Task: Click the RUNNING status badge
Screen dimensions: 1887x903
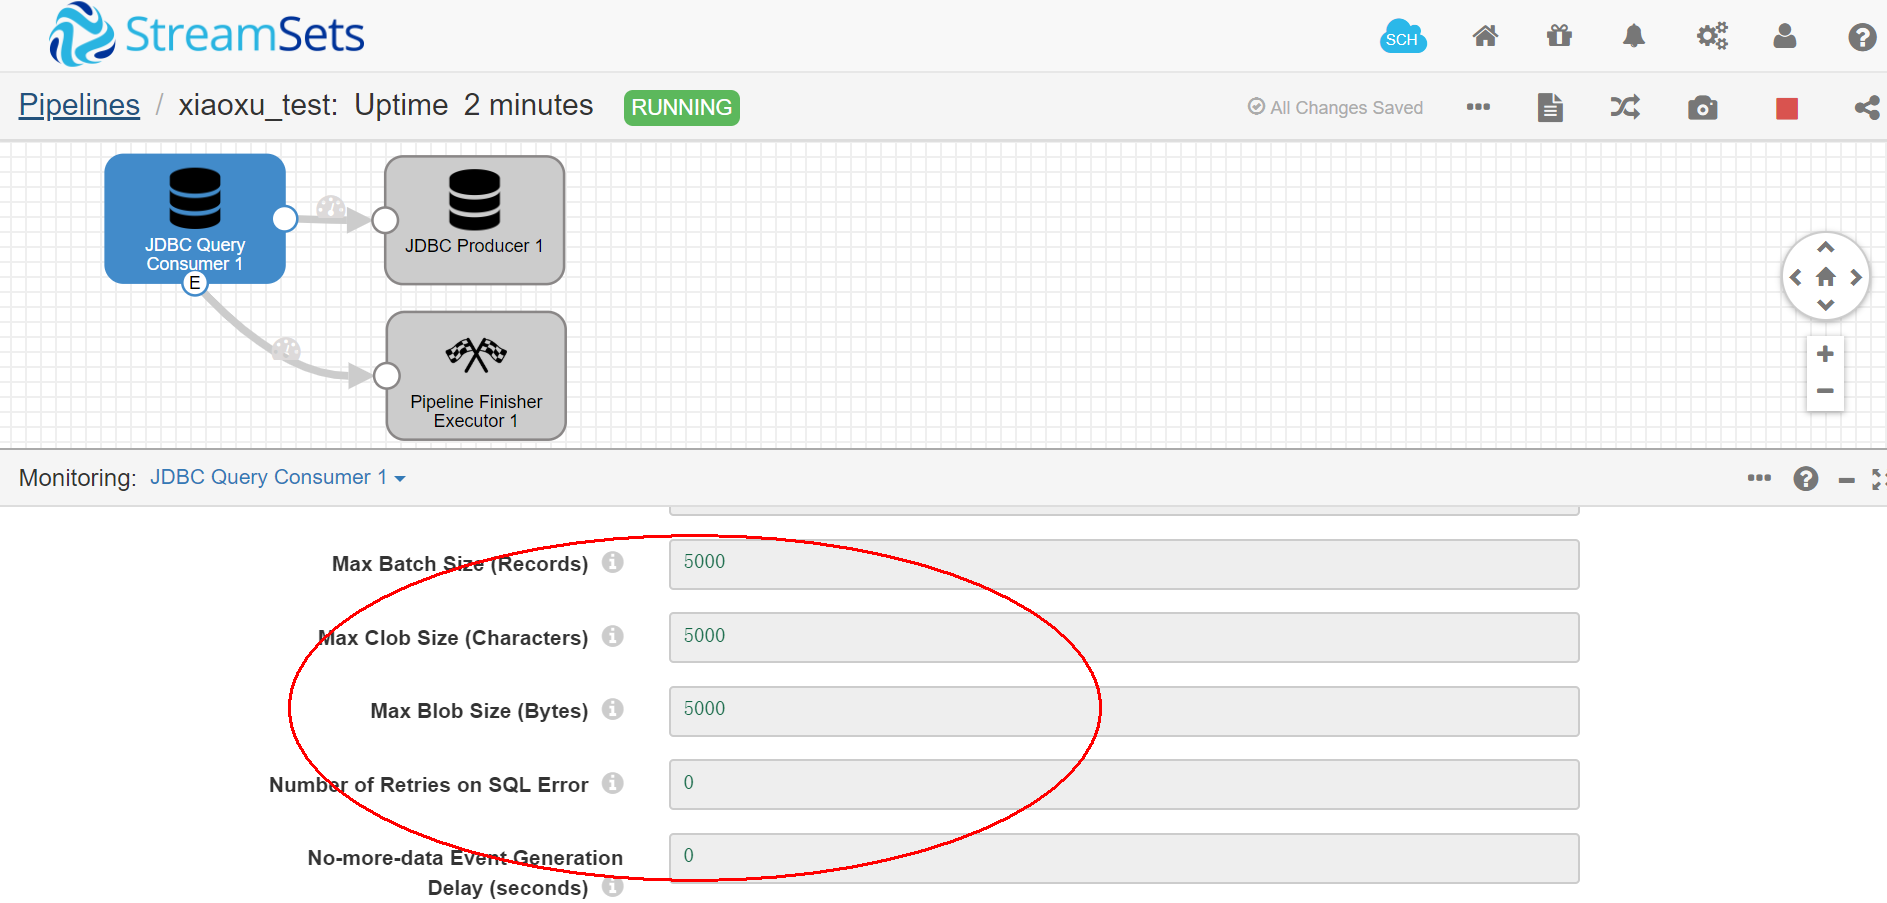Action: (x=682, y=107)
